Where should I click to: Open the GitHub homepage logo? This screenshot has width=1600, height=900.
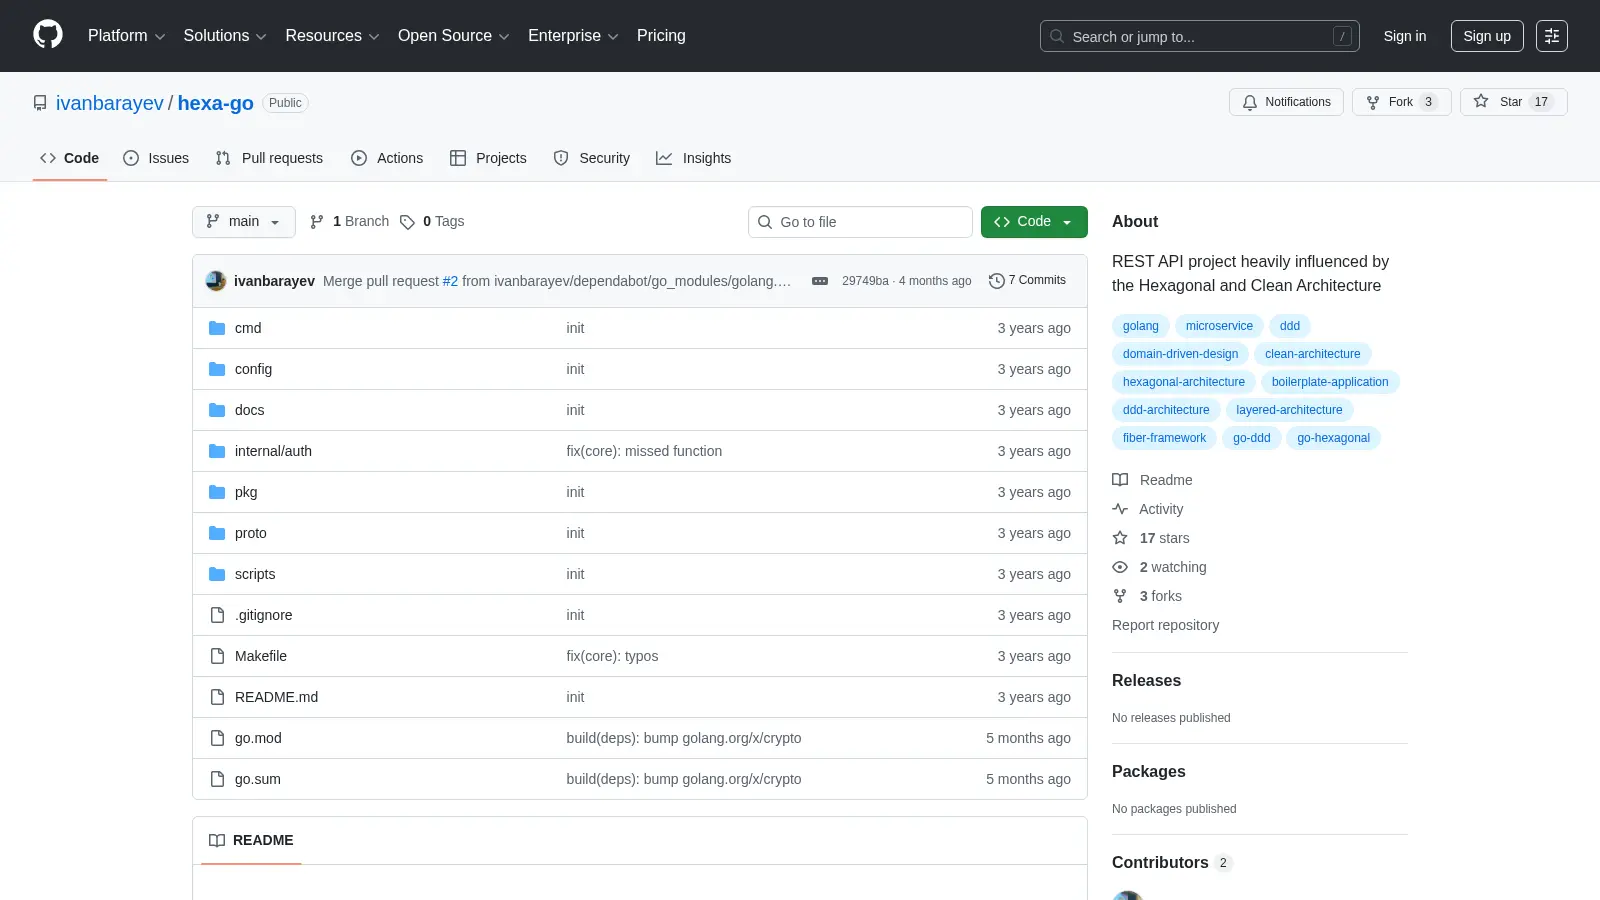click(48, 35)
